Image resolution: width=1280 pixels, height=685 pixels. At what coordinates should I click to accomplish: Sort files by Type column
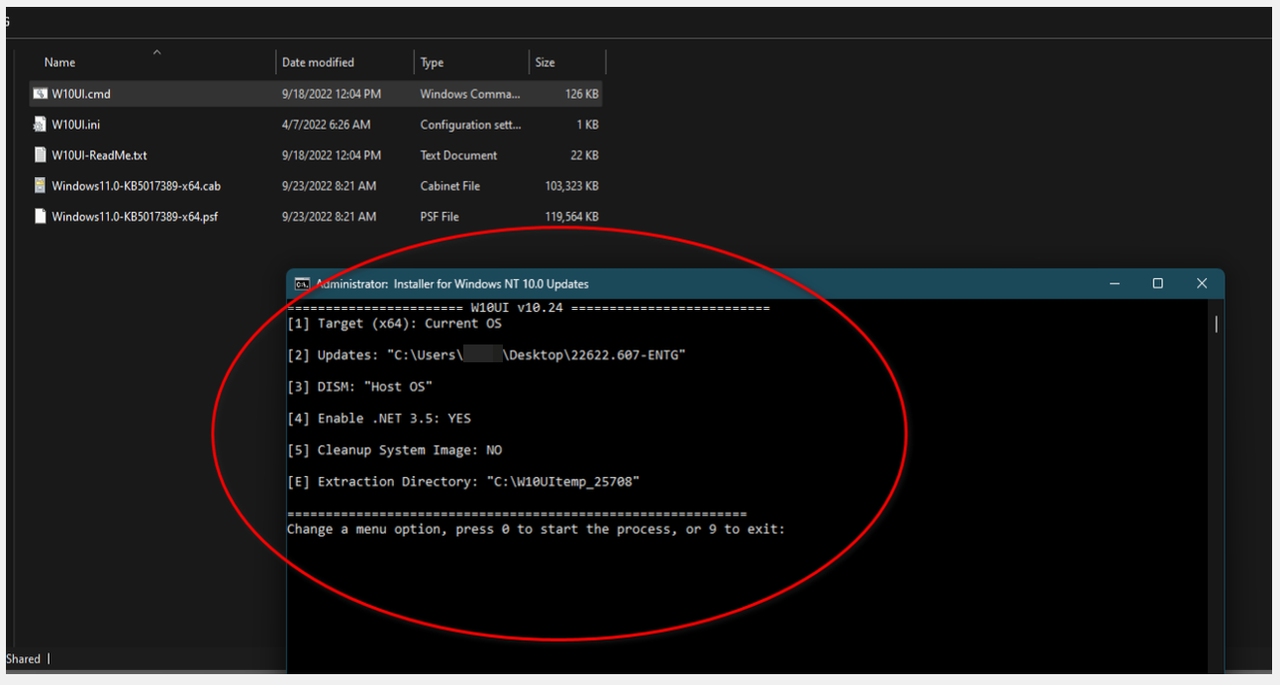tap(432, 62)
